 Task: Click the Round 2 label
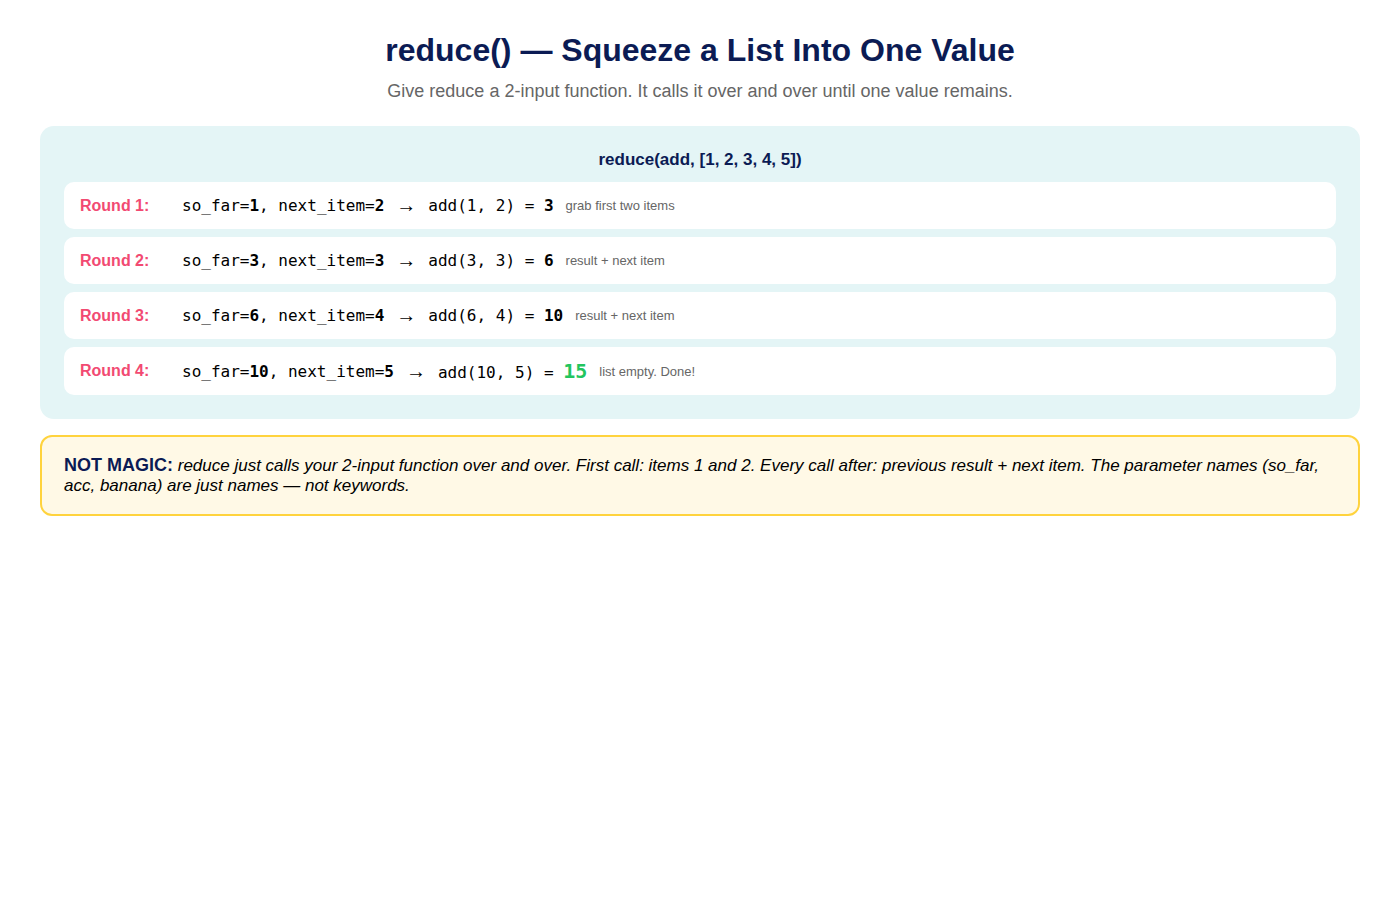click(x=115, y=260)
